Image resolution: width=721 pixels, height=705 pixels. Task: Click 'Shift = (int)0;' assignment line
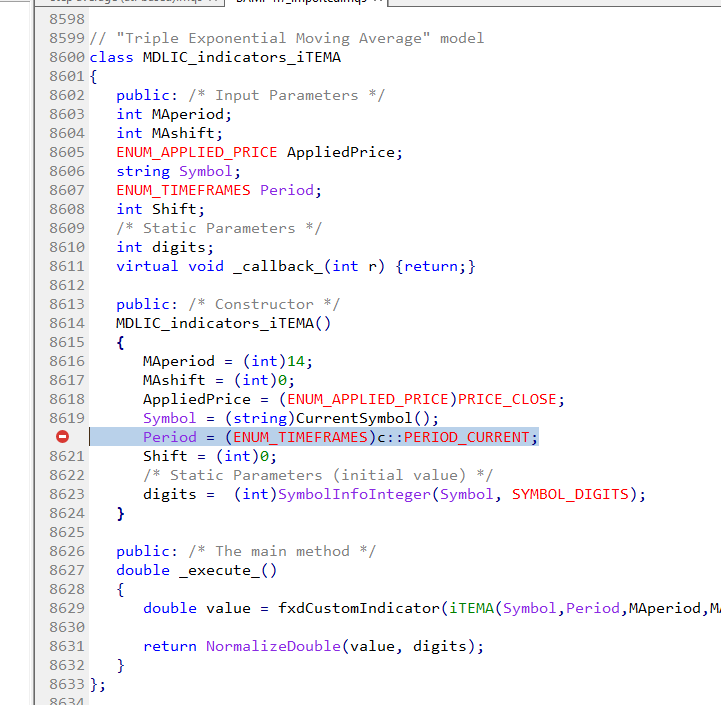click(210, 456)
